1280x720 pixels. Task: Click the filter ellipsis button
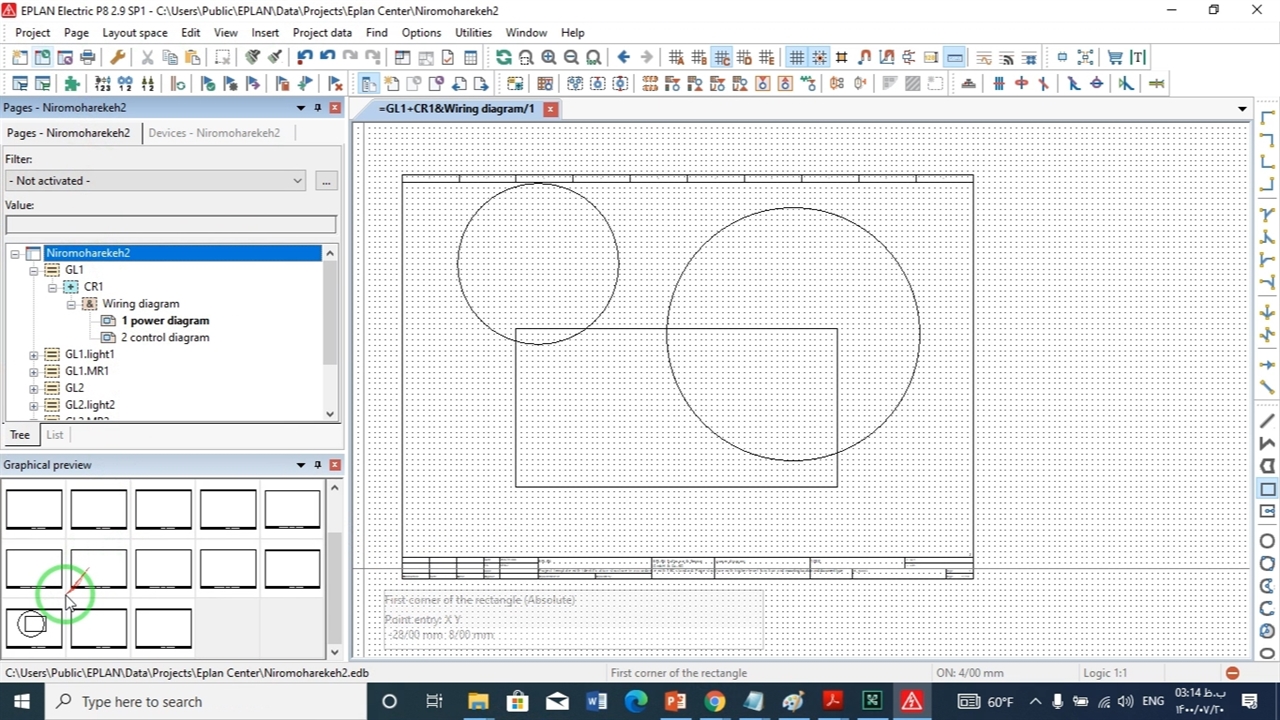[325, 181]
